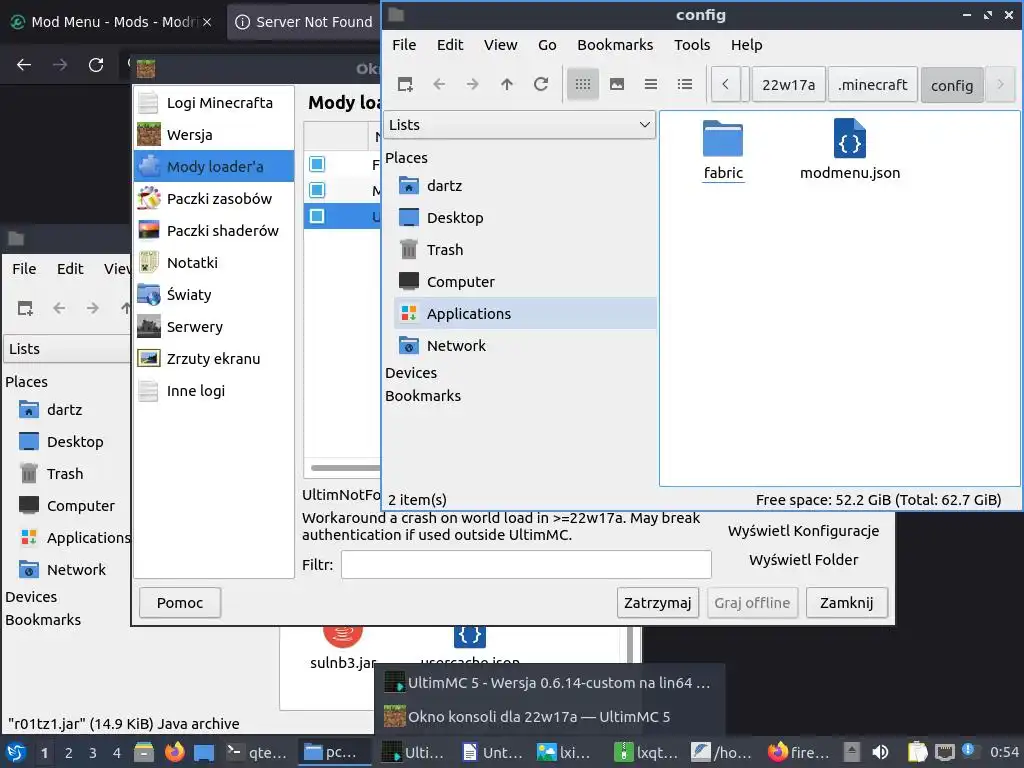Open Inne logi page

(x=214, y=391)
